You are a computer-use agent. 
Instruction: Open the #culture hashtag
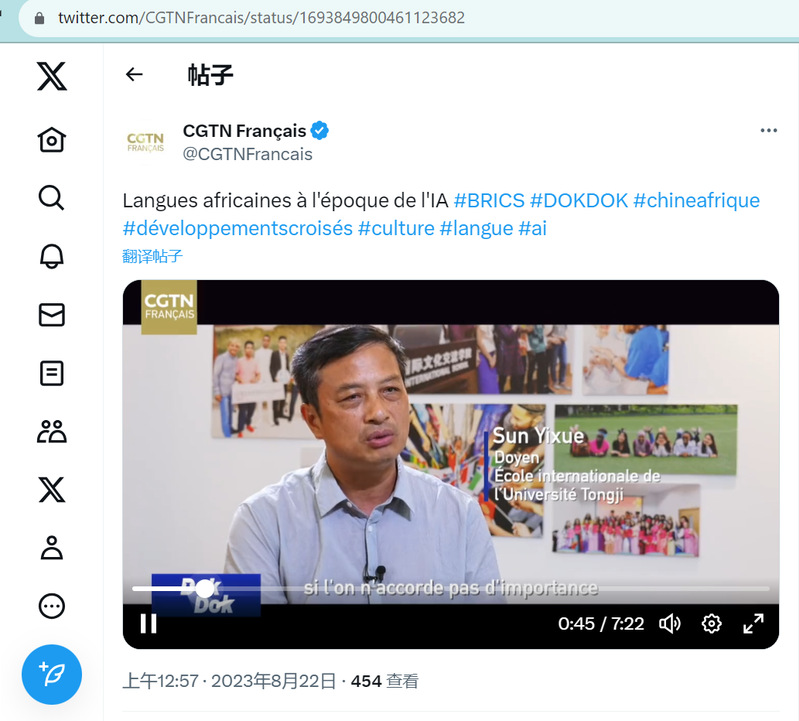pos(396,228)
